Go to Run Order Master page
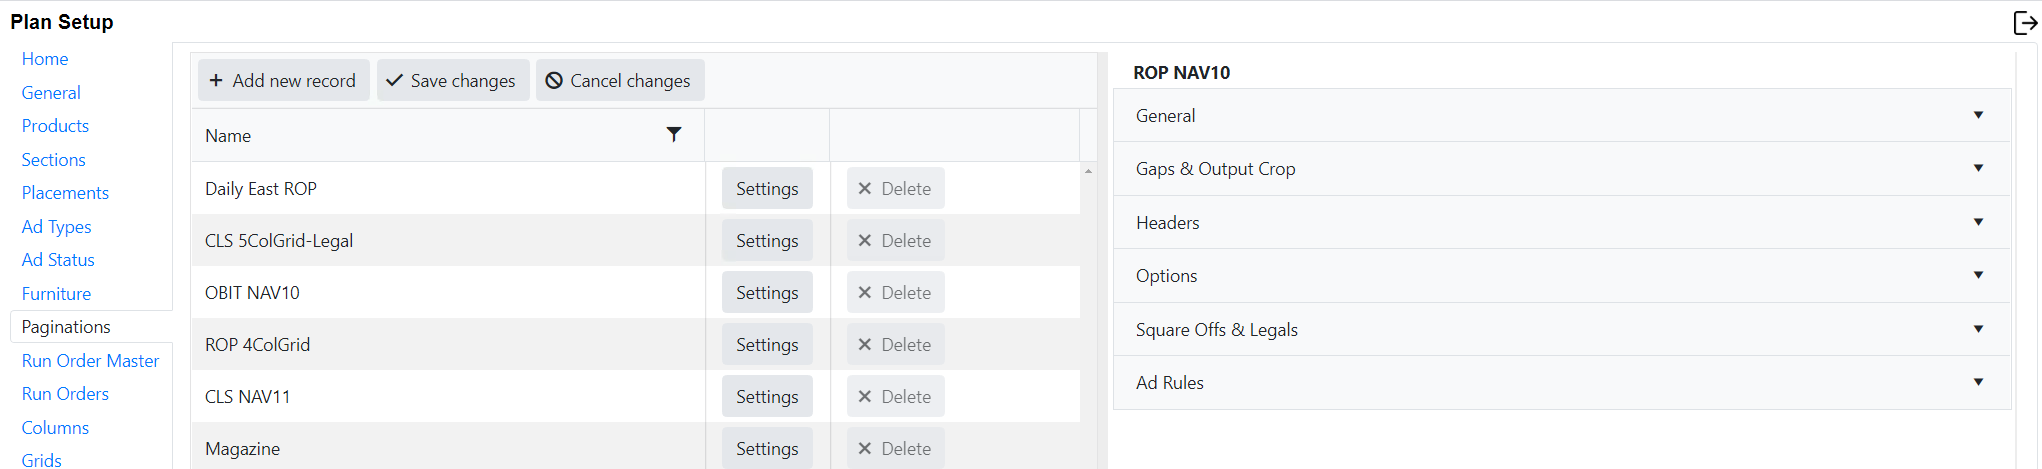The image size is (2042, 469). (90, 361)
